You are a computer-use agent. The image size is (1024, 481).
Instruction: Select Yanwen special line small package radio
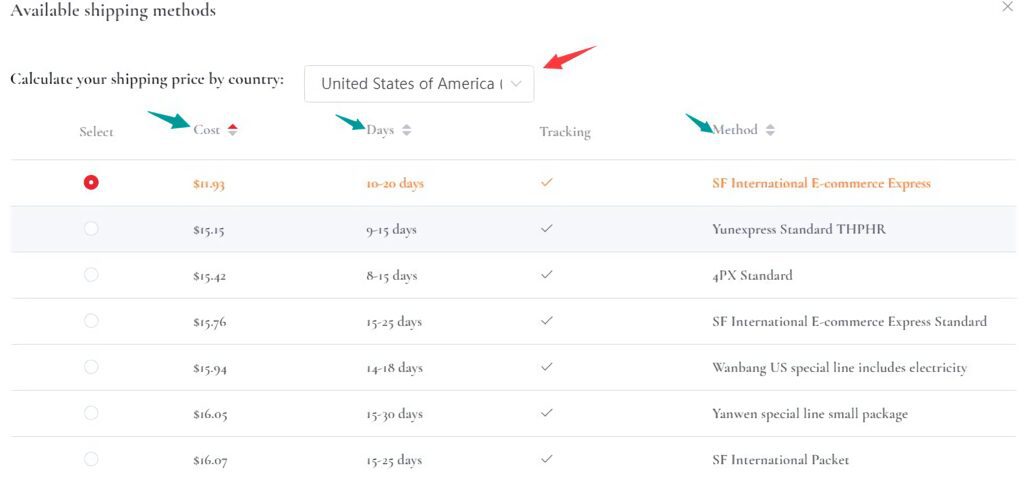[x=91, y=413]
